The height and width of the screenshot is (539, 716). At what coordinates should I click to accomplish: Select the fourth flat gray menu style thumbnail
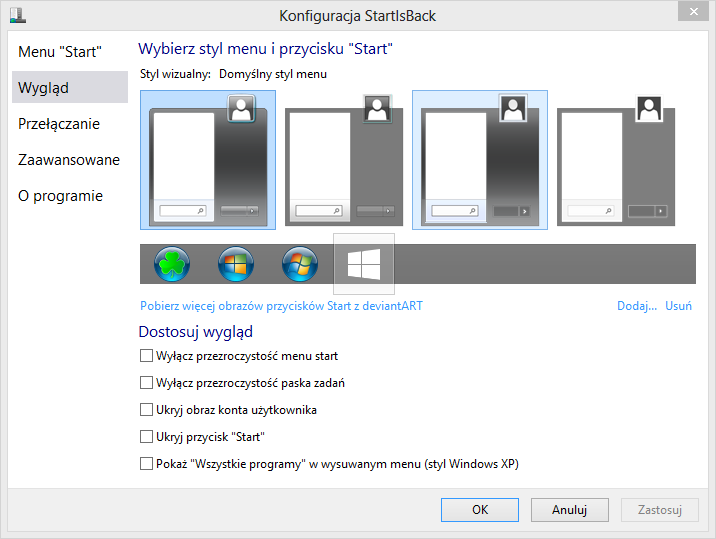[616, 160]
